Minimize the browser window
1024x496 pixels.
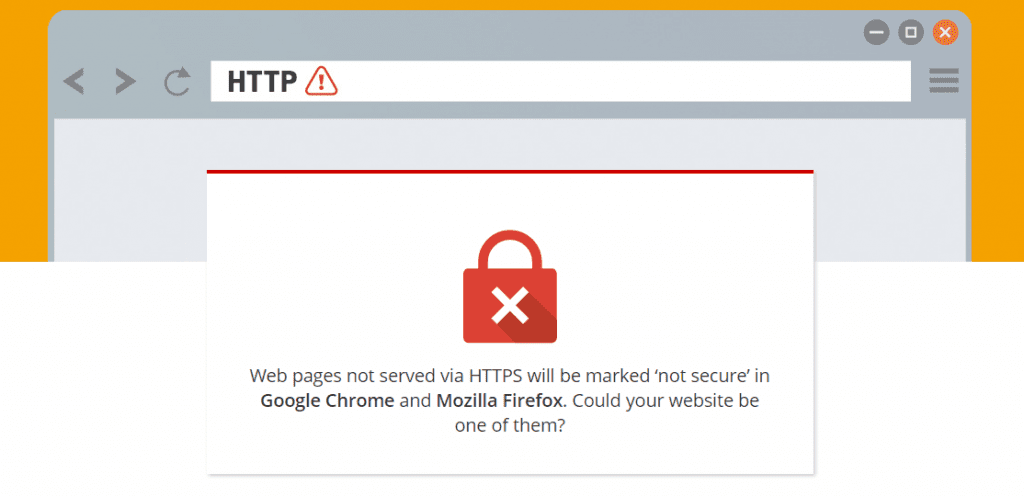pyautogui.click(x=876, y=32)
